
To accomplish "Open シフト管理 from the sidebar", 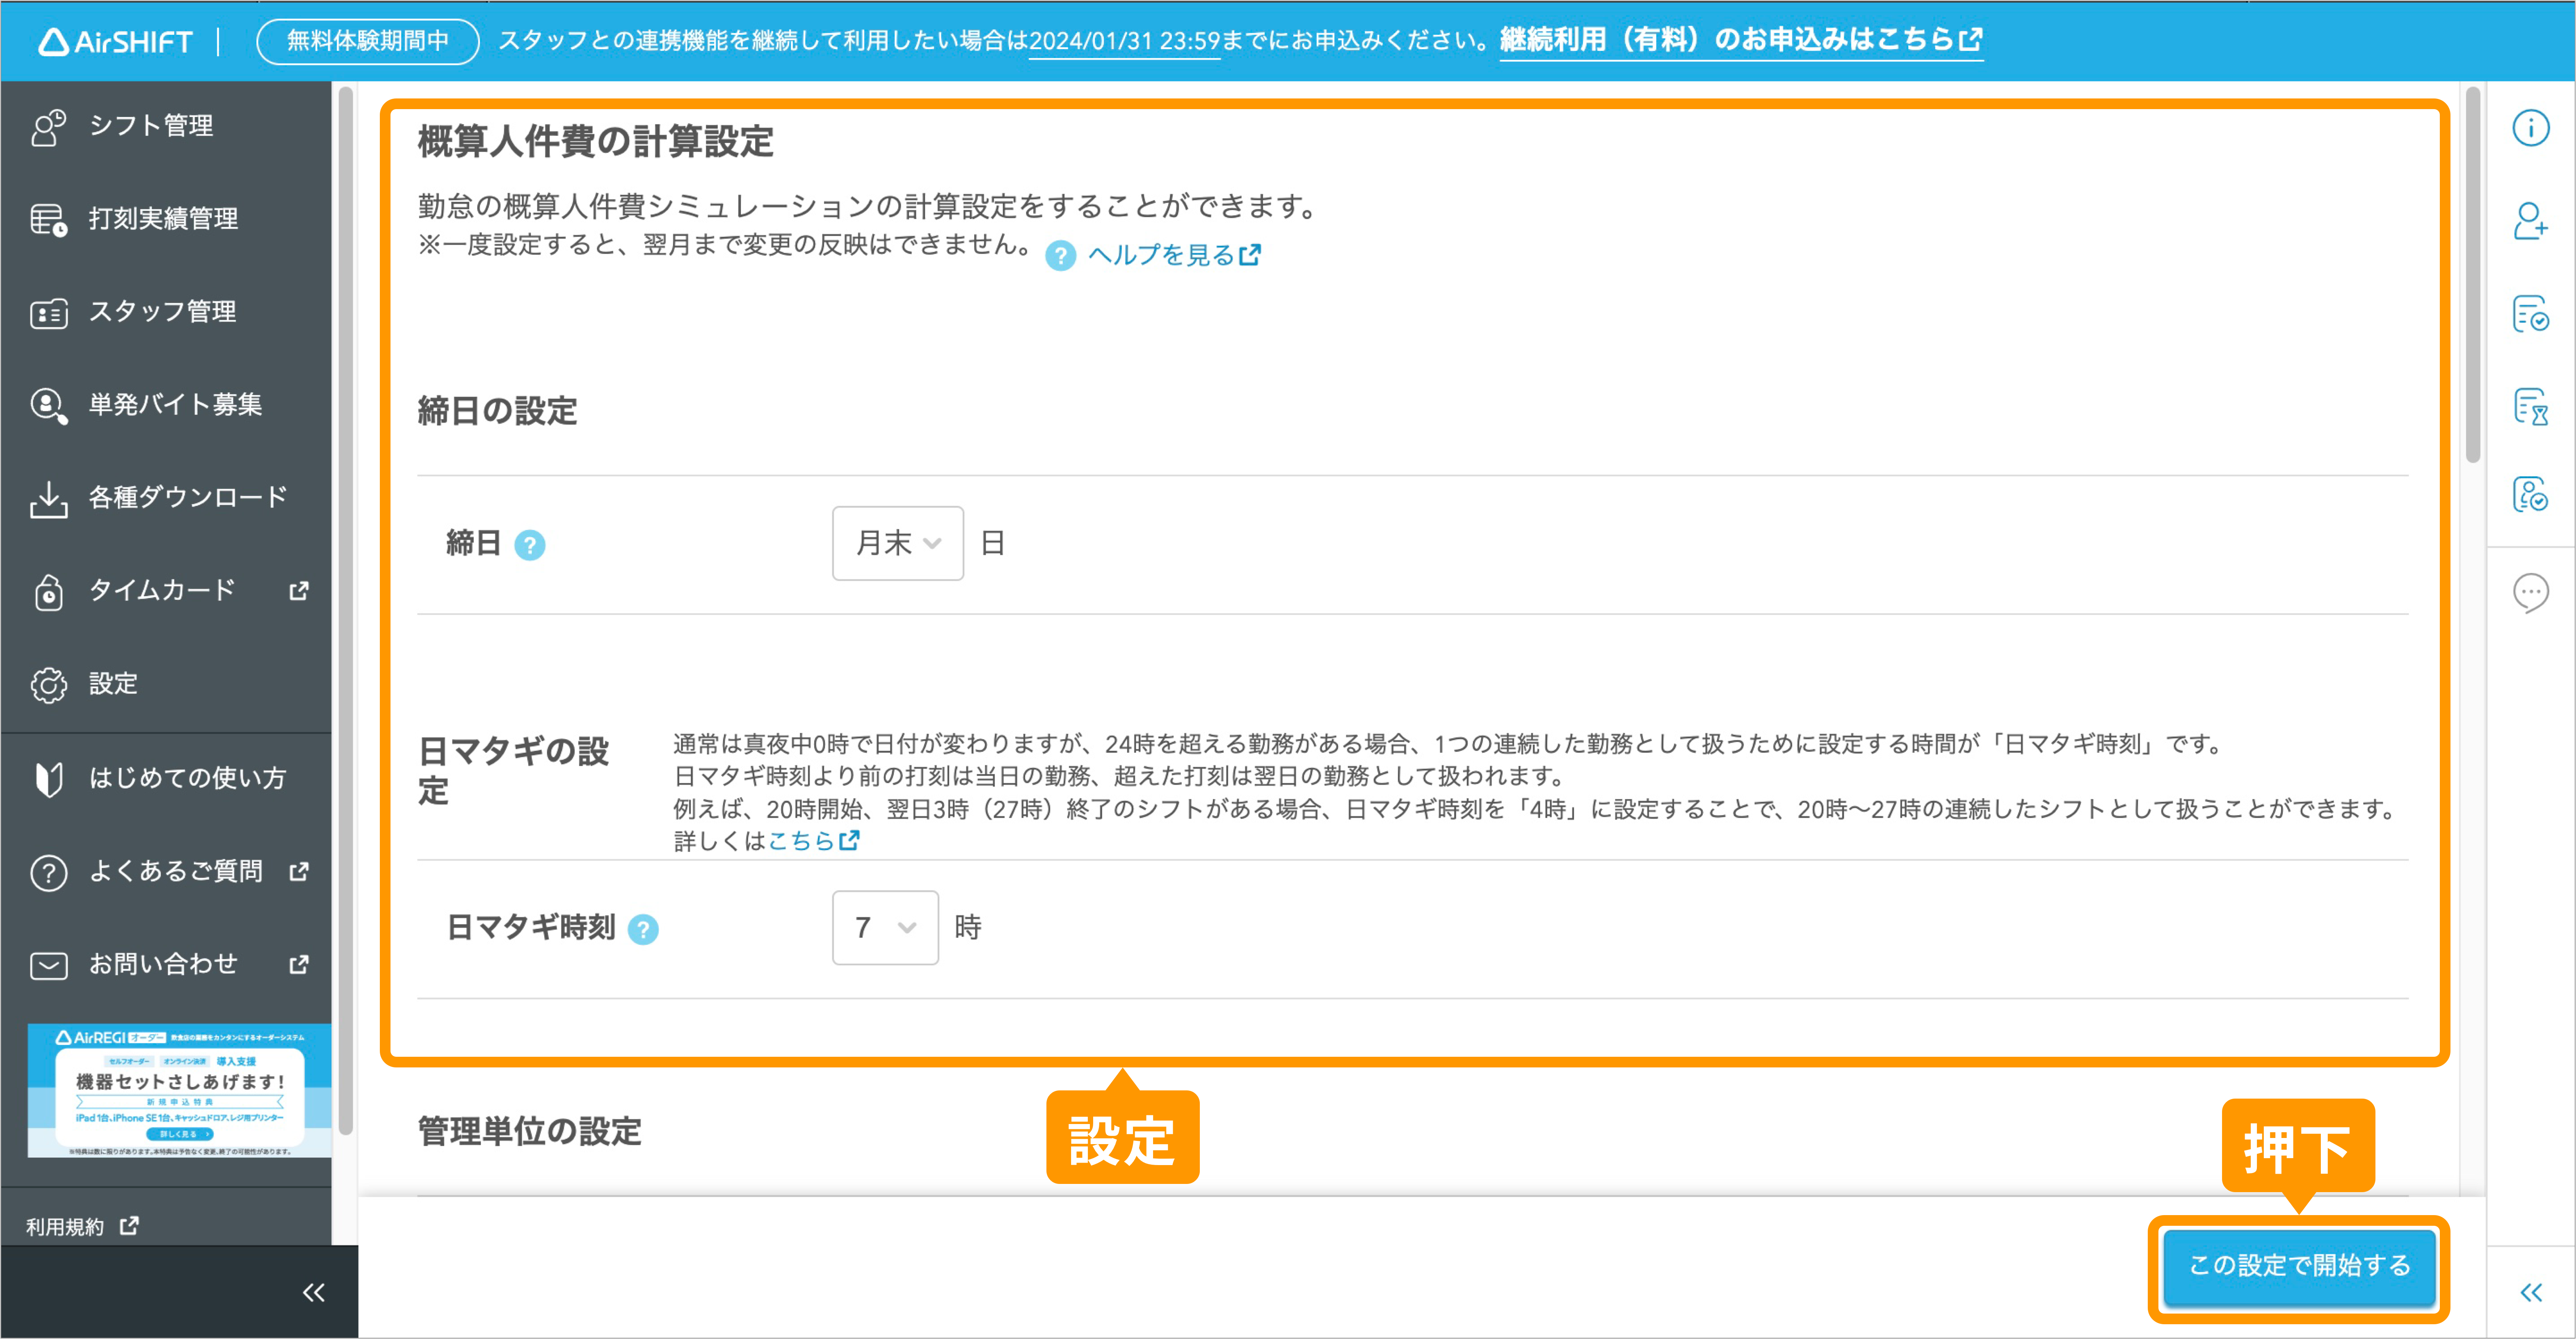I will pyautogui.click(x=150, y=126).
